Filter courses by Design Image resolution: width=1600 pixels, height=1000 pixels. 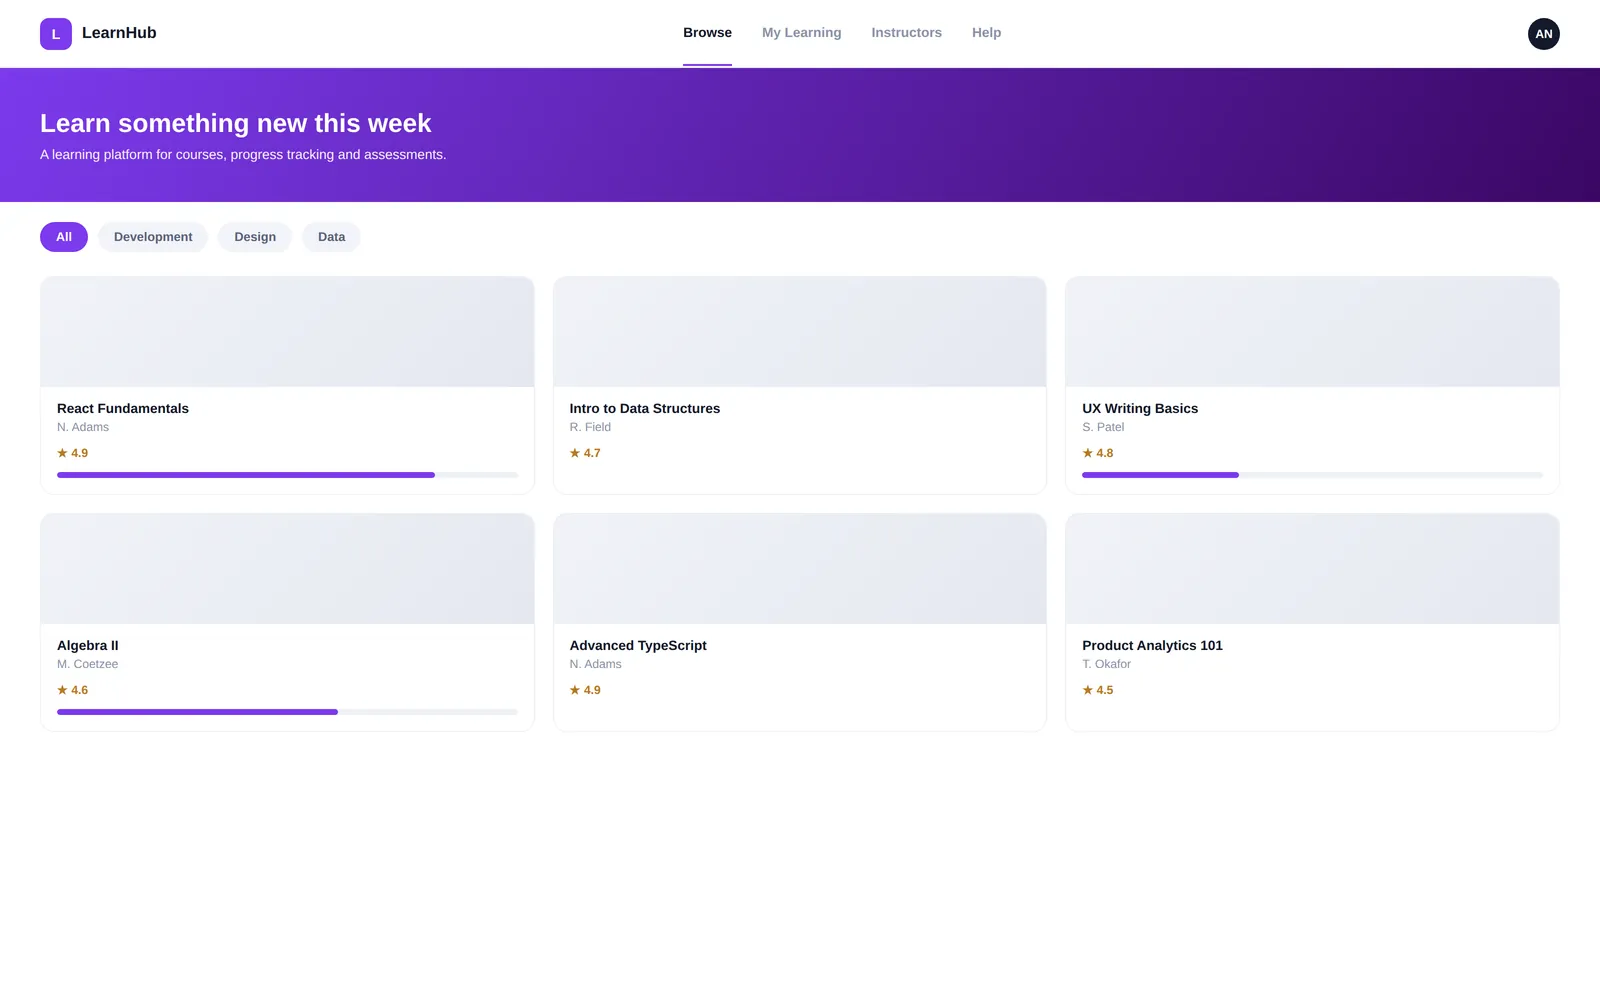pos(255,237)
